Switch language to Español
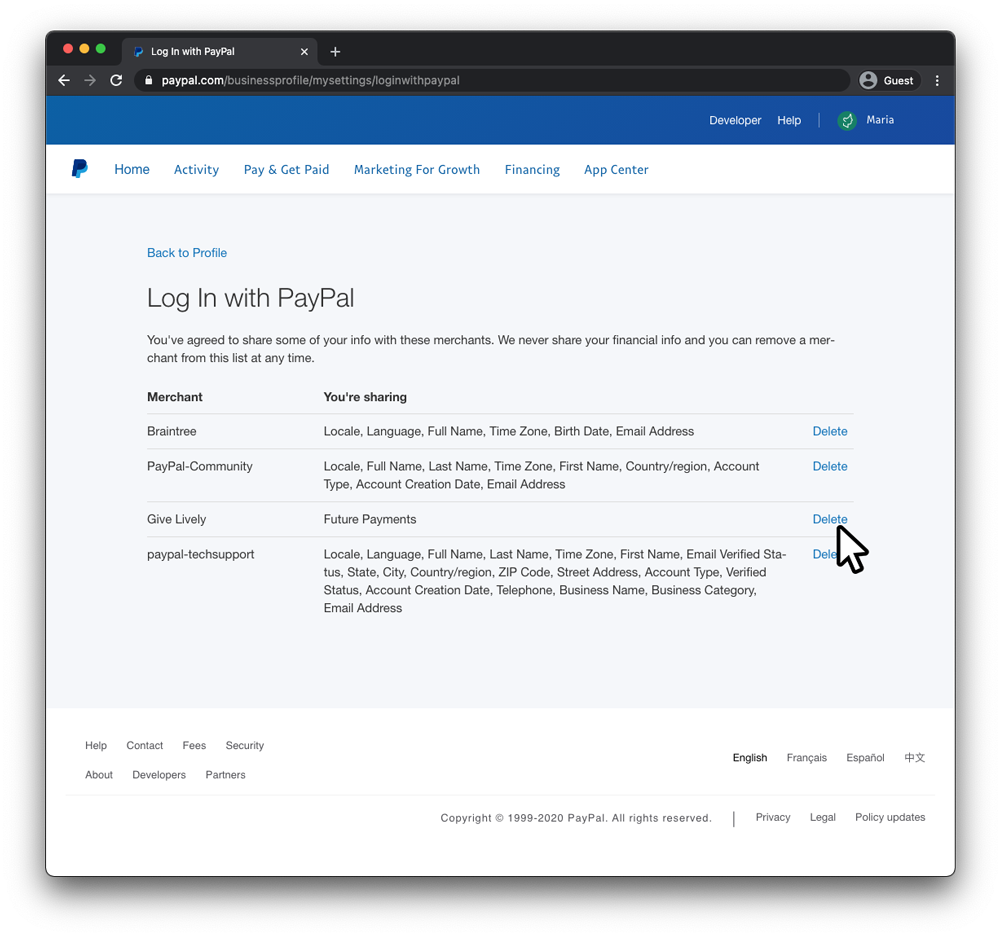The height and width of the screenshot is (936, 1000). [x=865, y=757]
